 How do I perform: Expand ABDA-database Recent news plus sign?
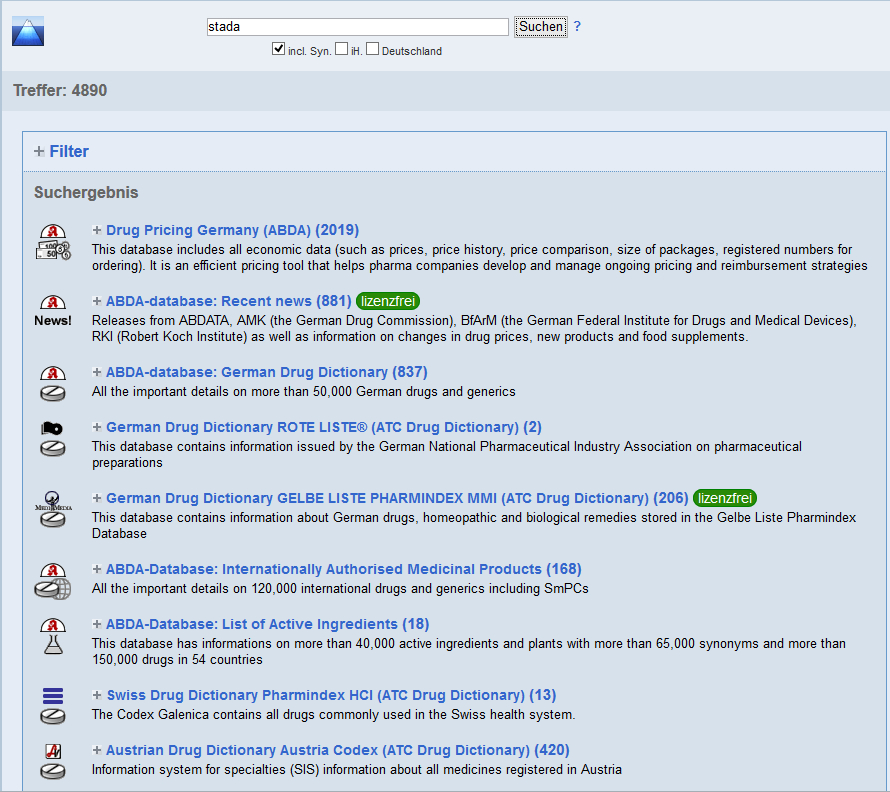coord(97,301)
